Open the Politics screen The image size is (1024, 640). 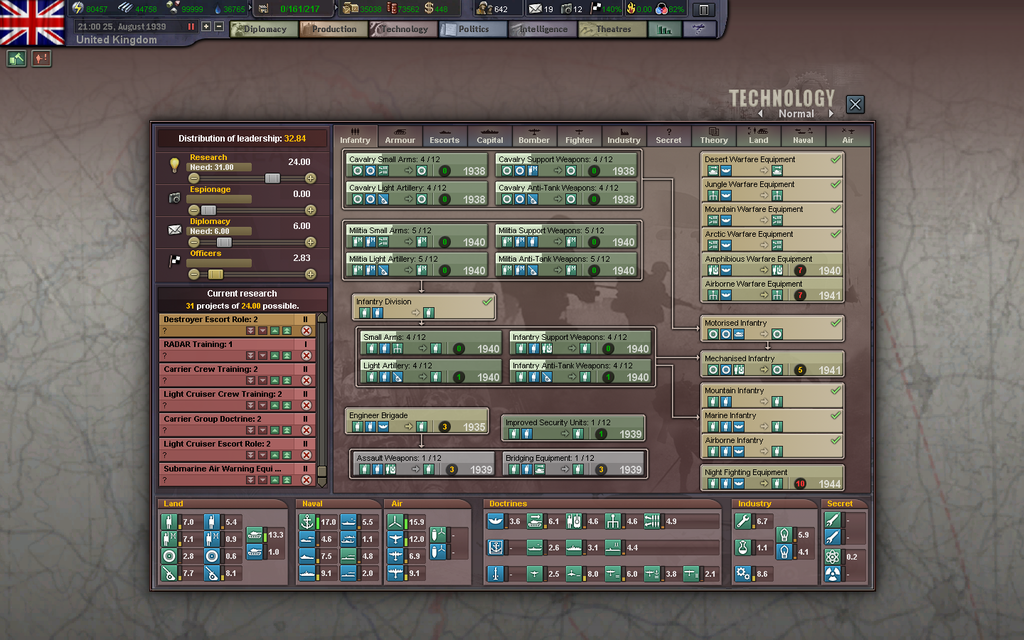pos(473,29)
